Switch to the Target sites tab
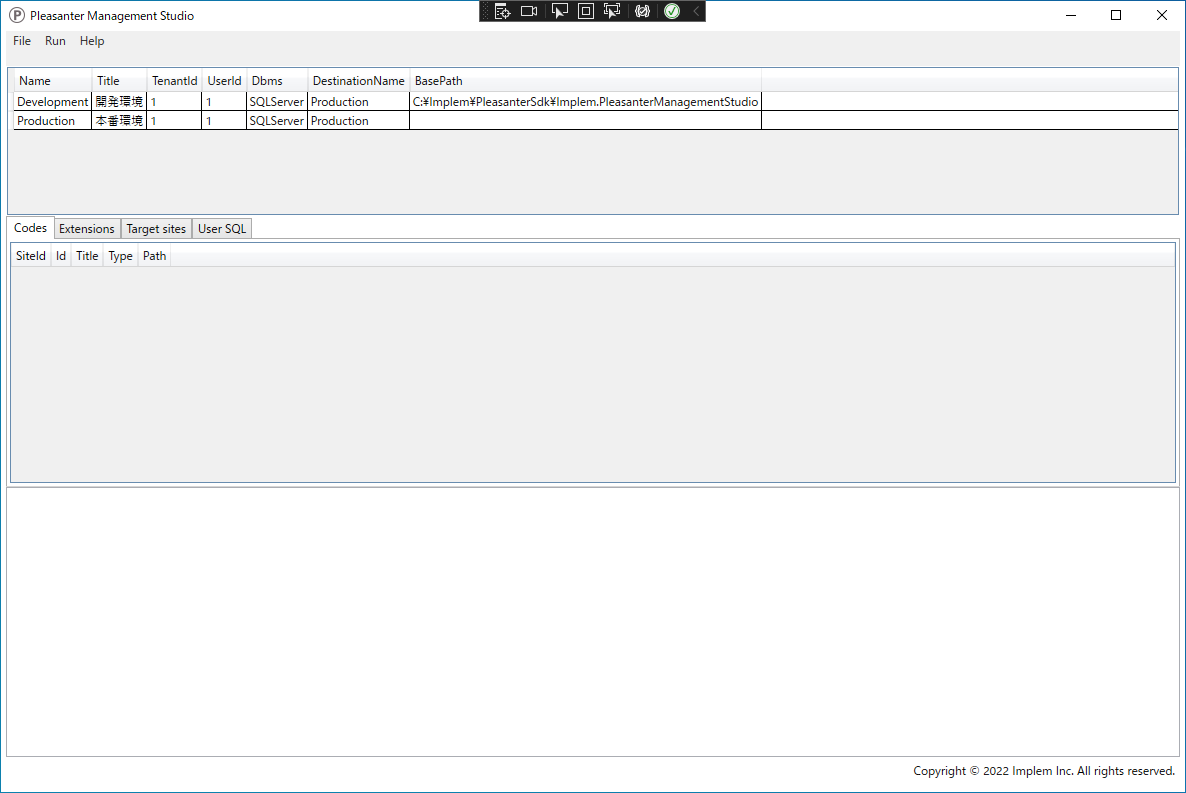The image size is (1186, 793). click(156, 229)
